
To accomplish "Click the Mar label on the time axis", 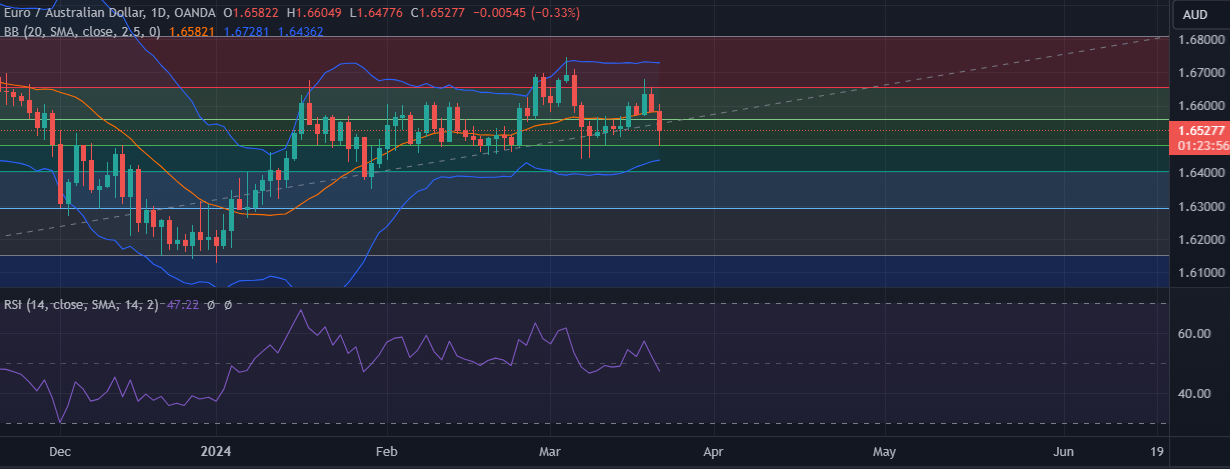I will click(x=550, y=452).
